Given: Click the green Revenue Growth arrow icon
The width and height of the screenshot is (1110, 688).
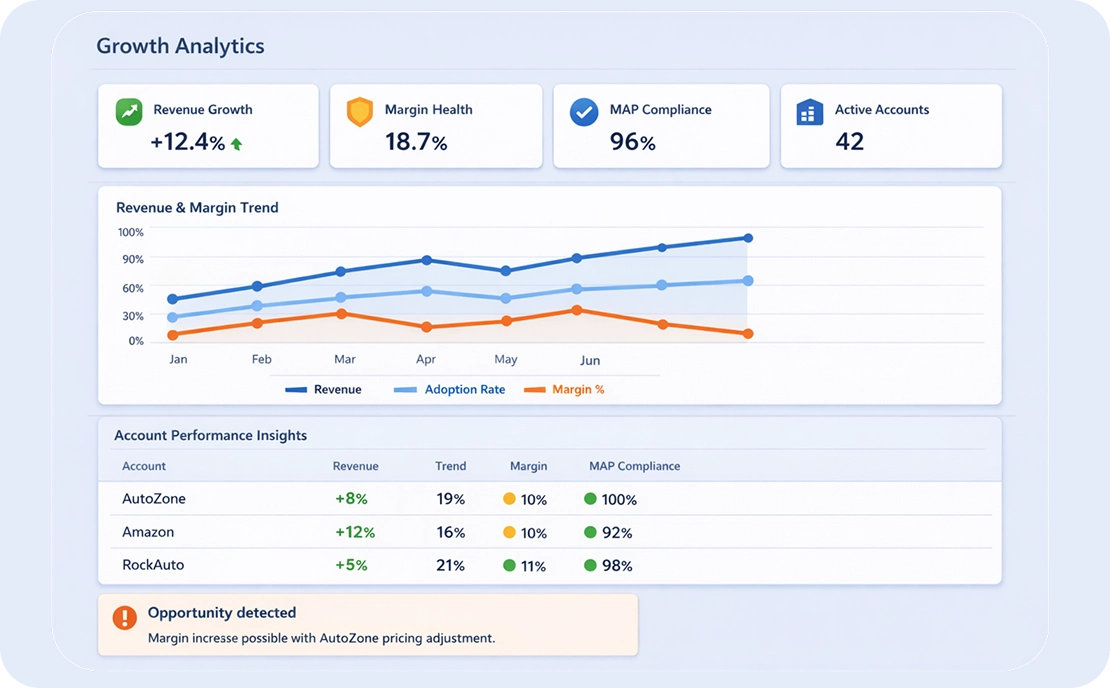Looking at the screenshot, I should click(x=129, y=111).
